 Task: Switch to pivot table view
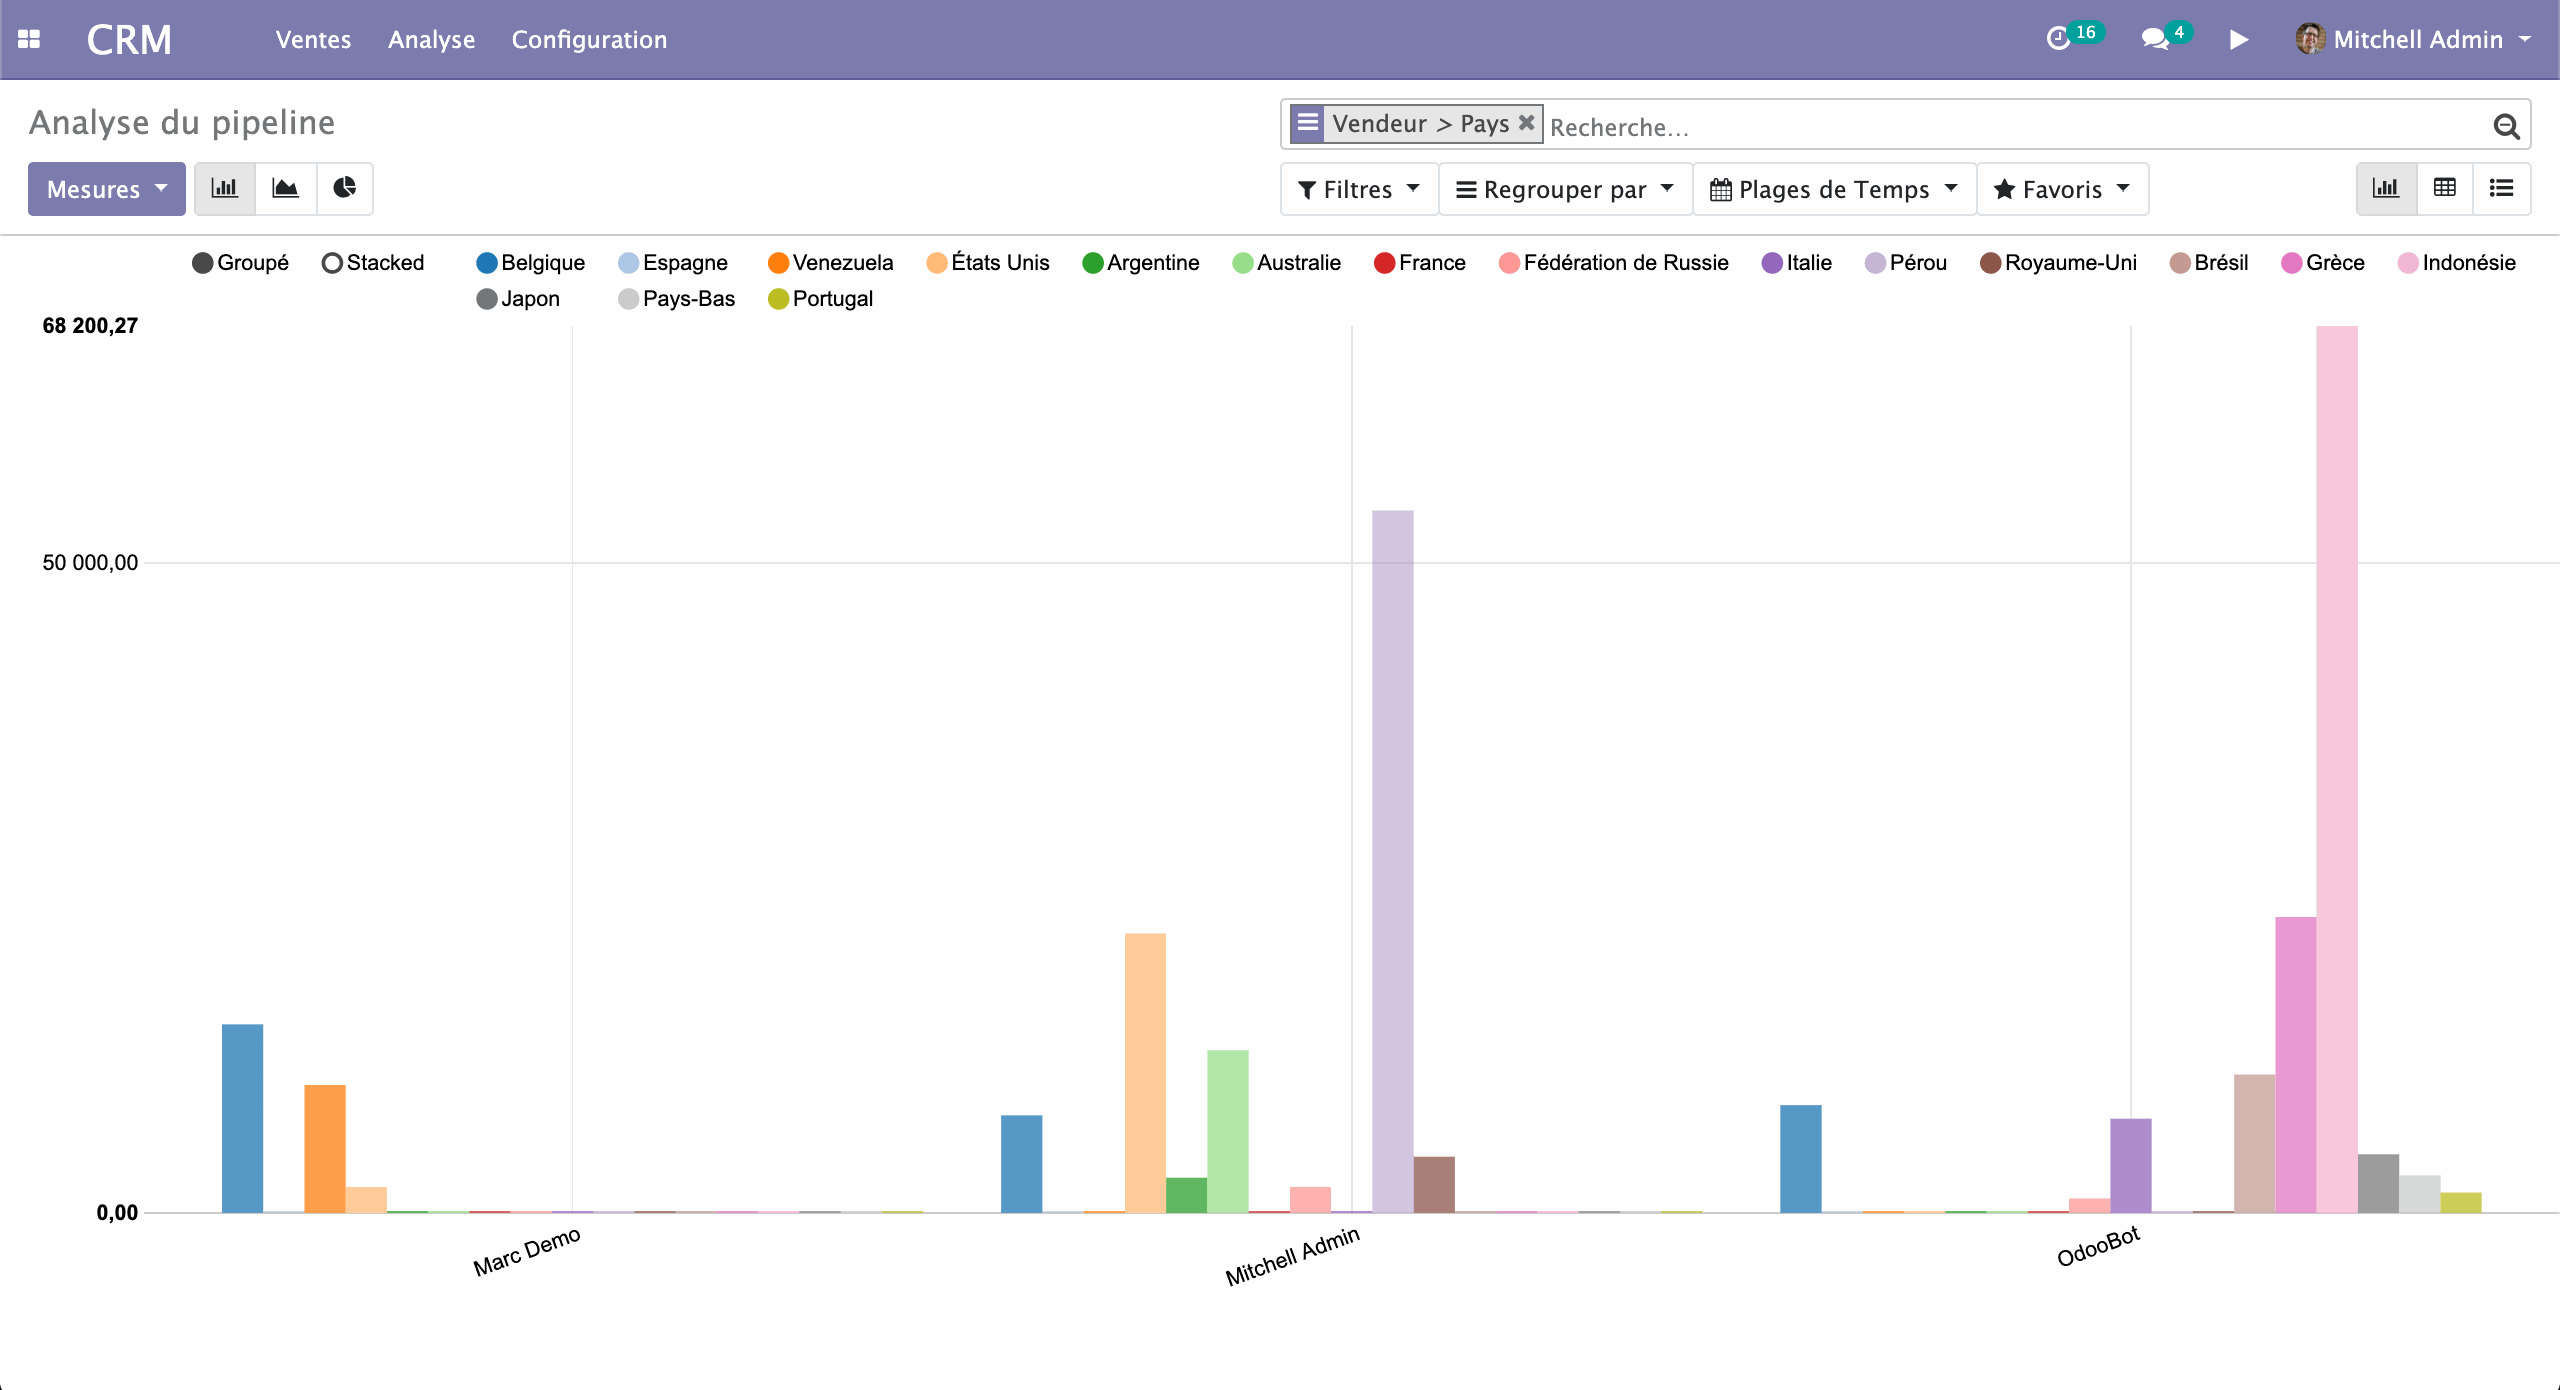point(2445,188)
